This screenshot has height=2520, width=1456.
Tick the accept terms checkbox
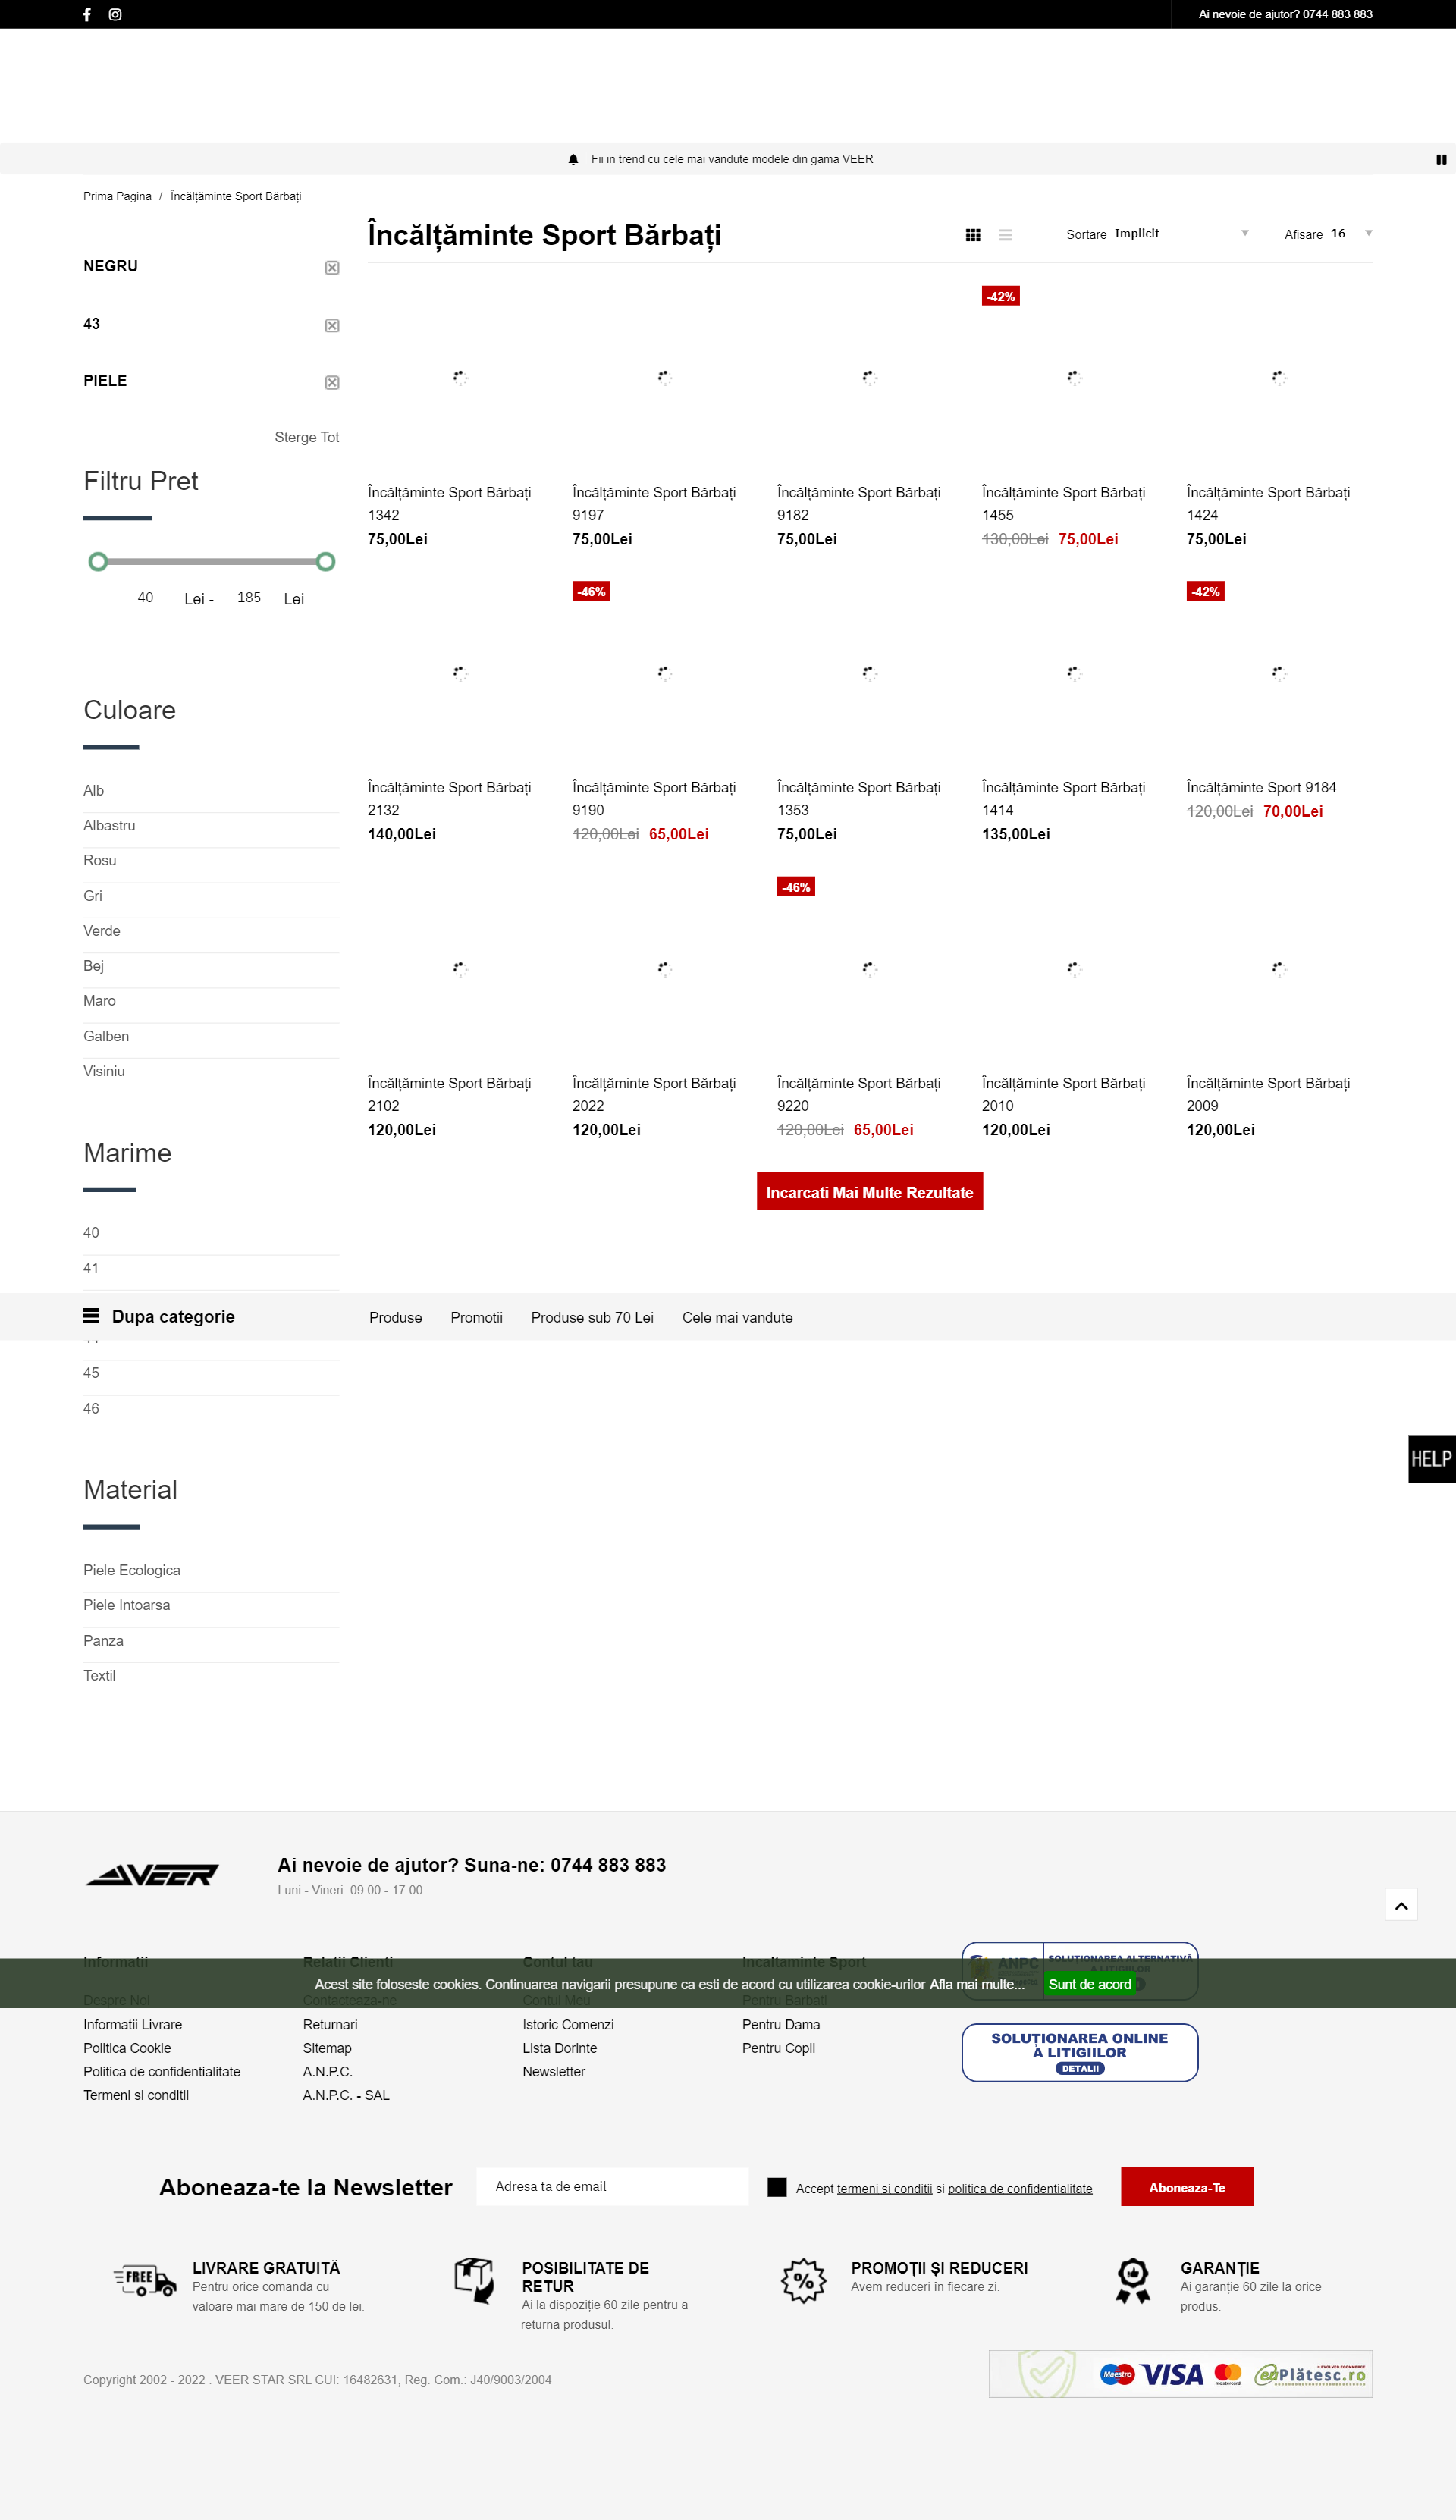[777, 2187]
